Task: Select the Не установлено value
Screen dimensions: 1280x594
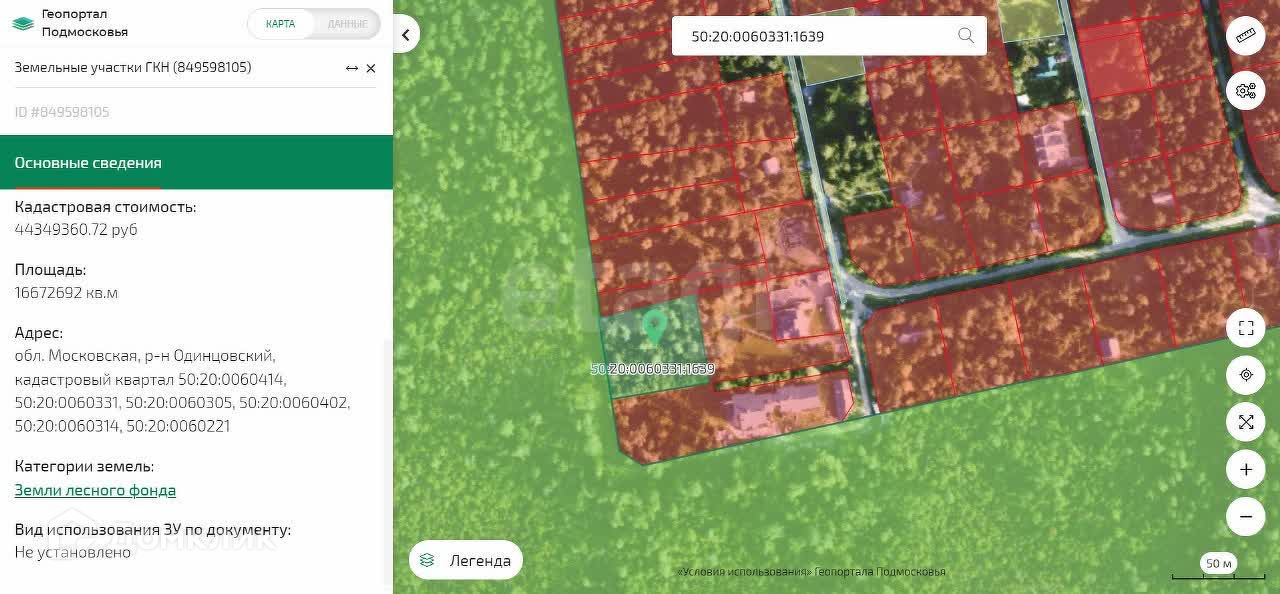Action: click(x=73, y=552)
